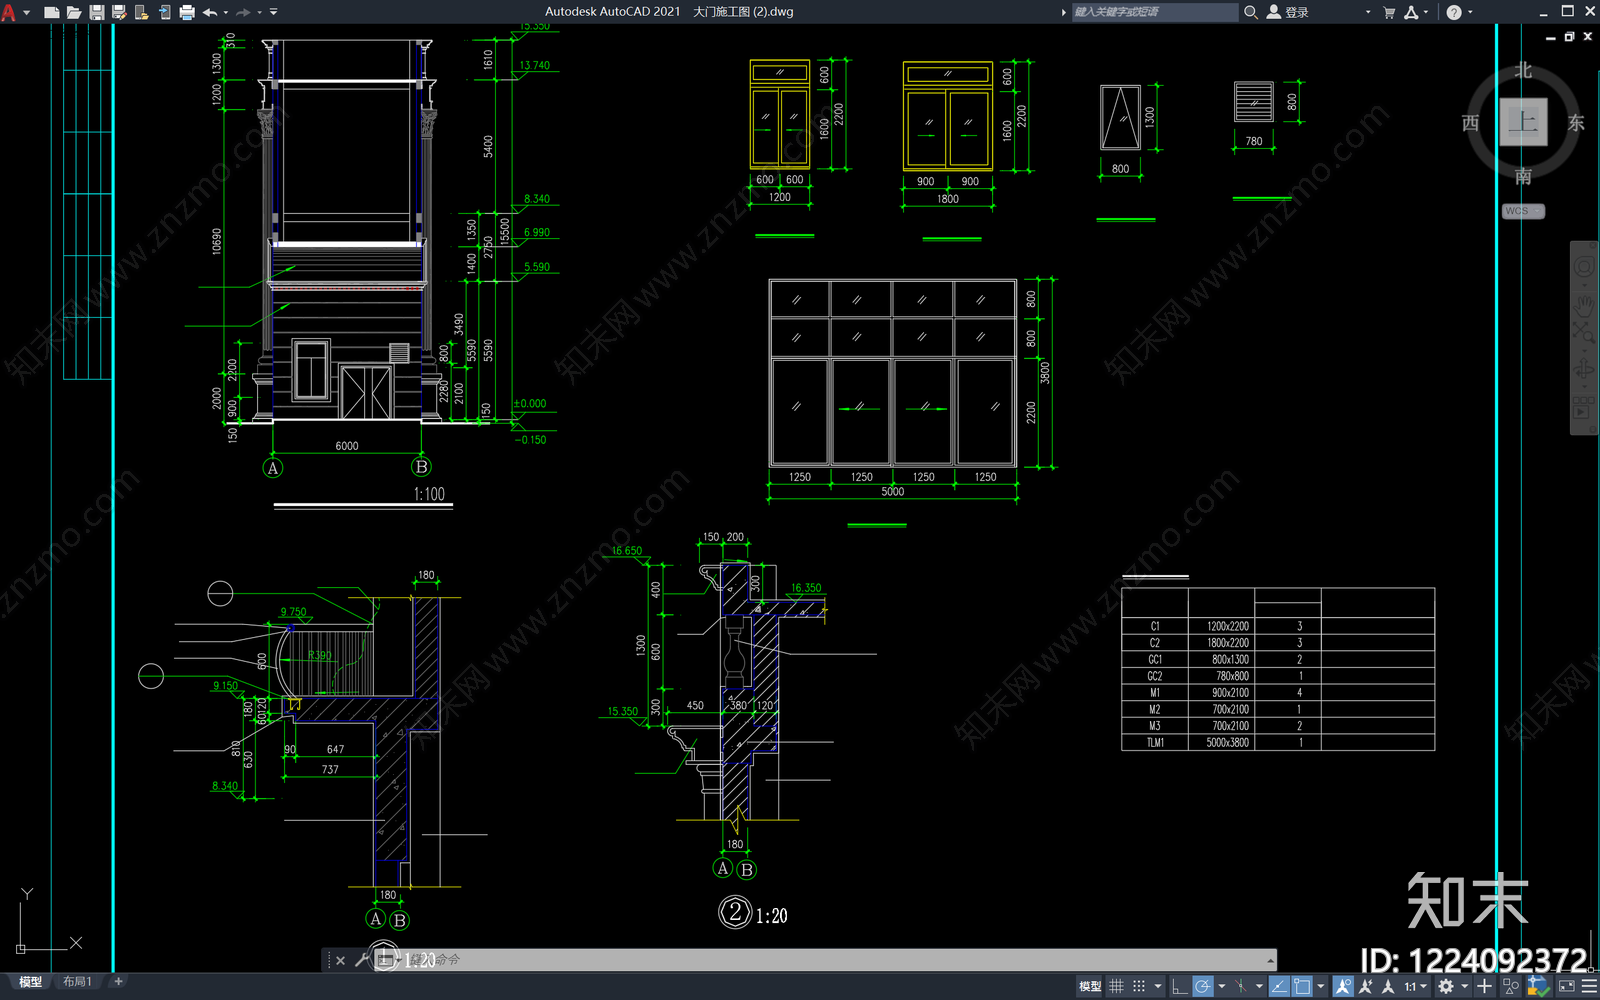Switch to the 布局1 layout tab
Screen dimensions: 1600x1000
coord(77,982)
